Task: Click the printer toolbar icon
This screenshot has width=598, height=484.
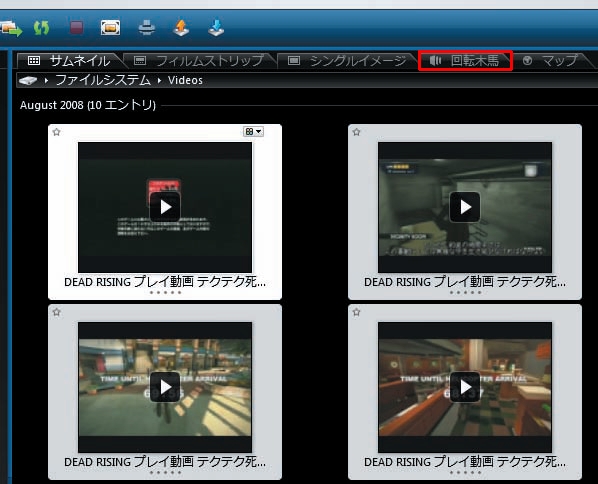Action: pyautogui.click(x=147, y=28)
